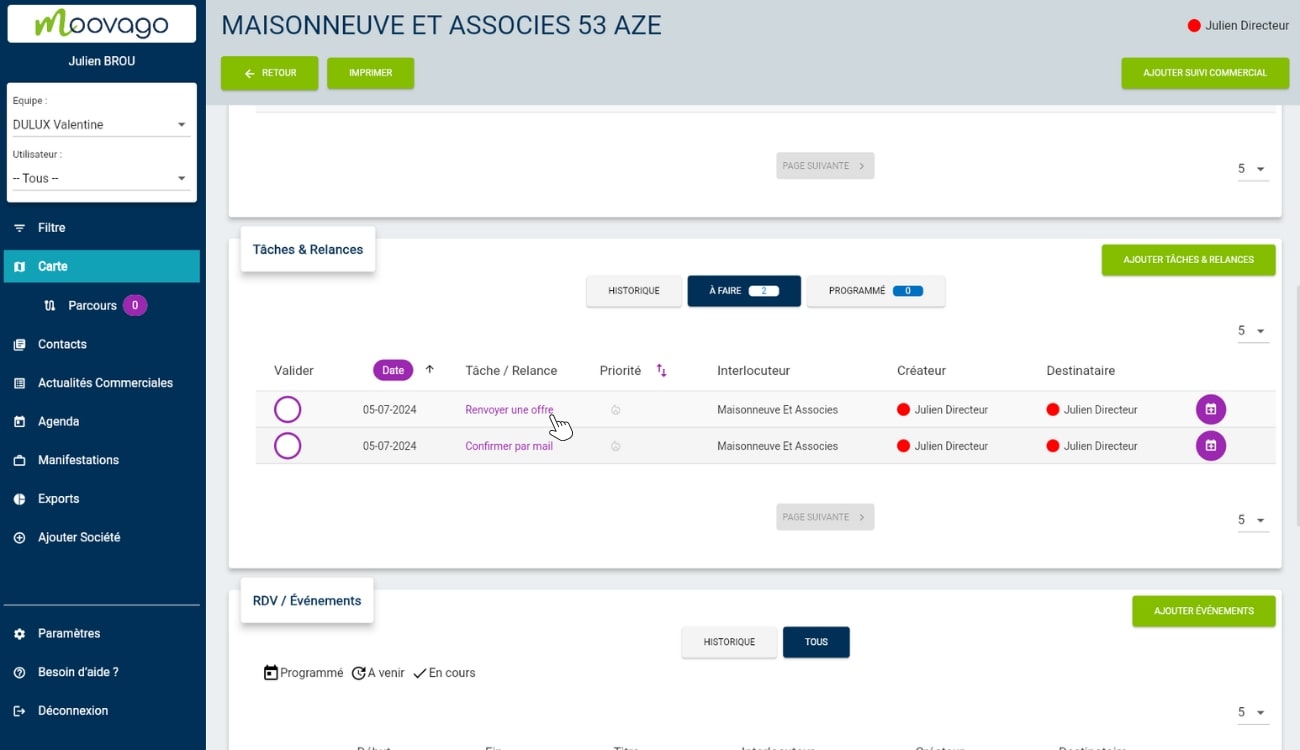1300x750 pixels.
Task: Click the Parcours count badge 0
Action: pos(135,305)
